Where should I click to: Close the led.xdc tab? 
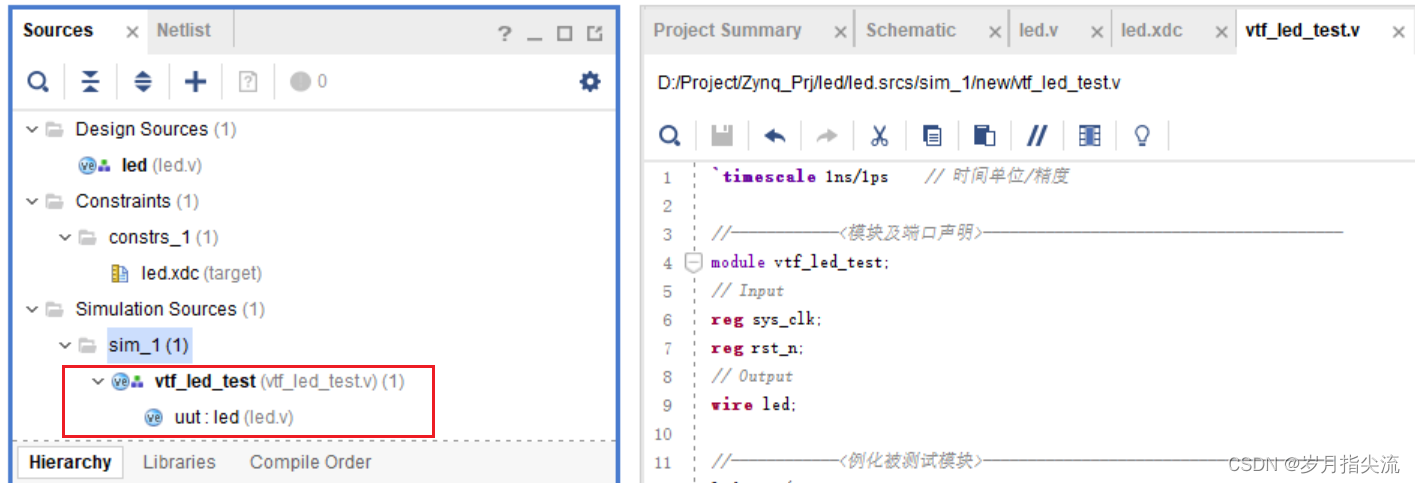coord(1221,32)
